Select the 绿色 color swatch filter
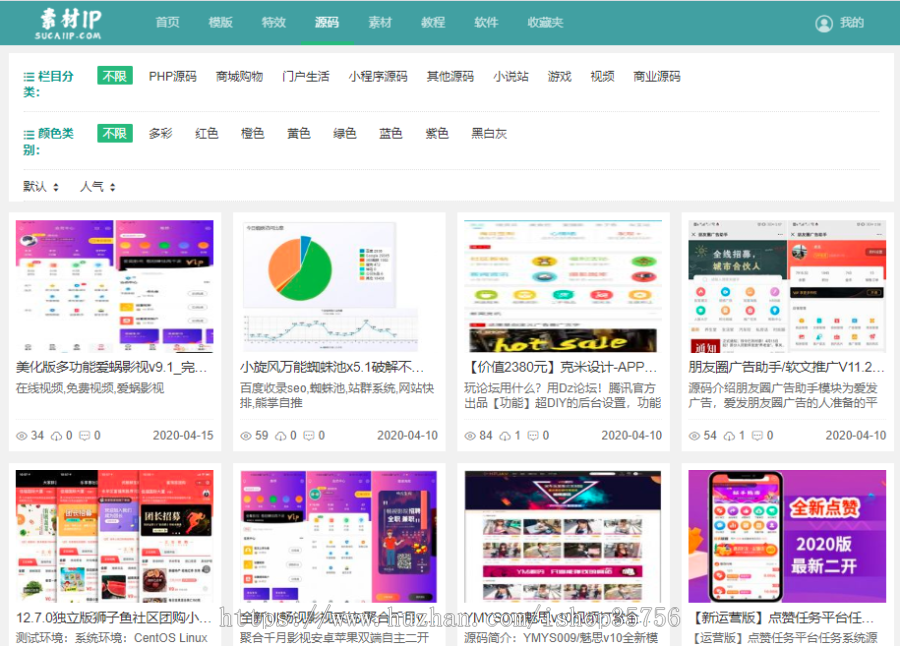 (x=344, y=132)
